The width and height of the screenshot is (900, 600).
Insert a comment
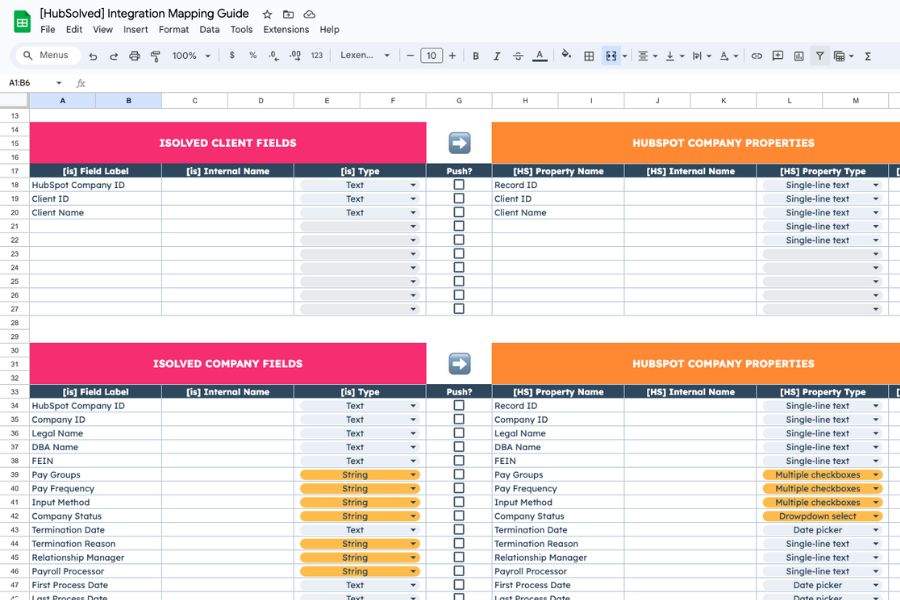(778, 56)
